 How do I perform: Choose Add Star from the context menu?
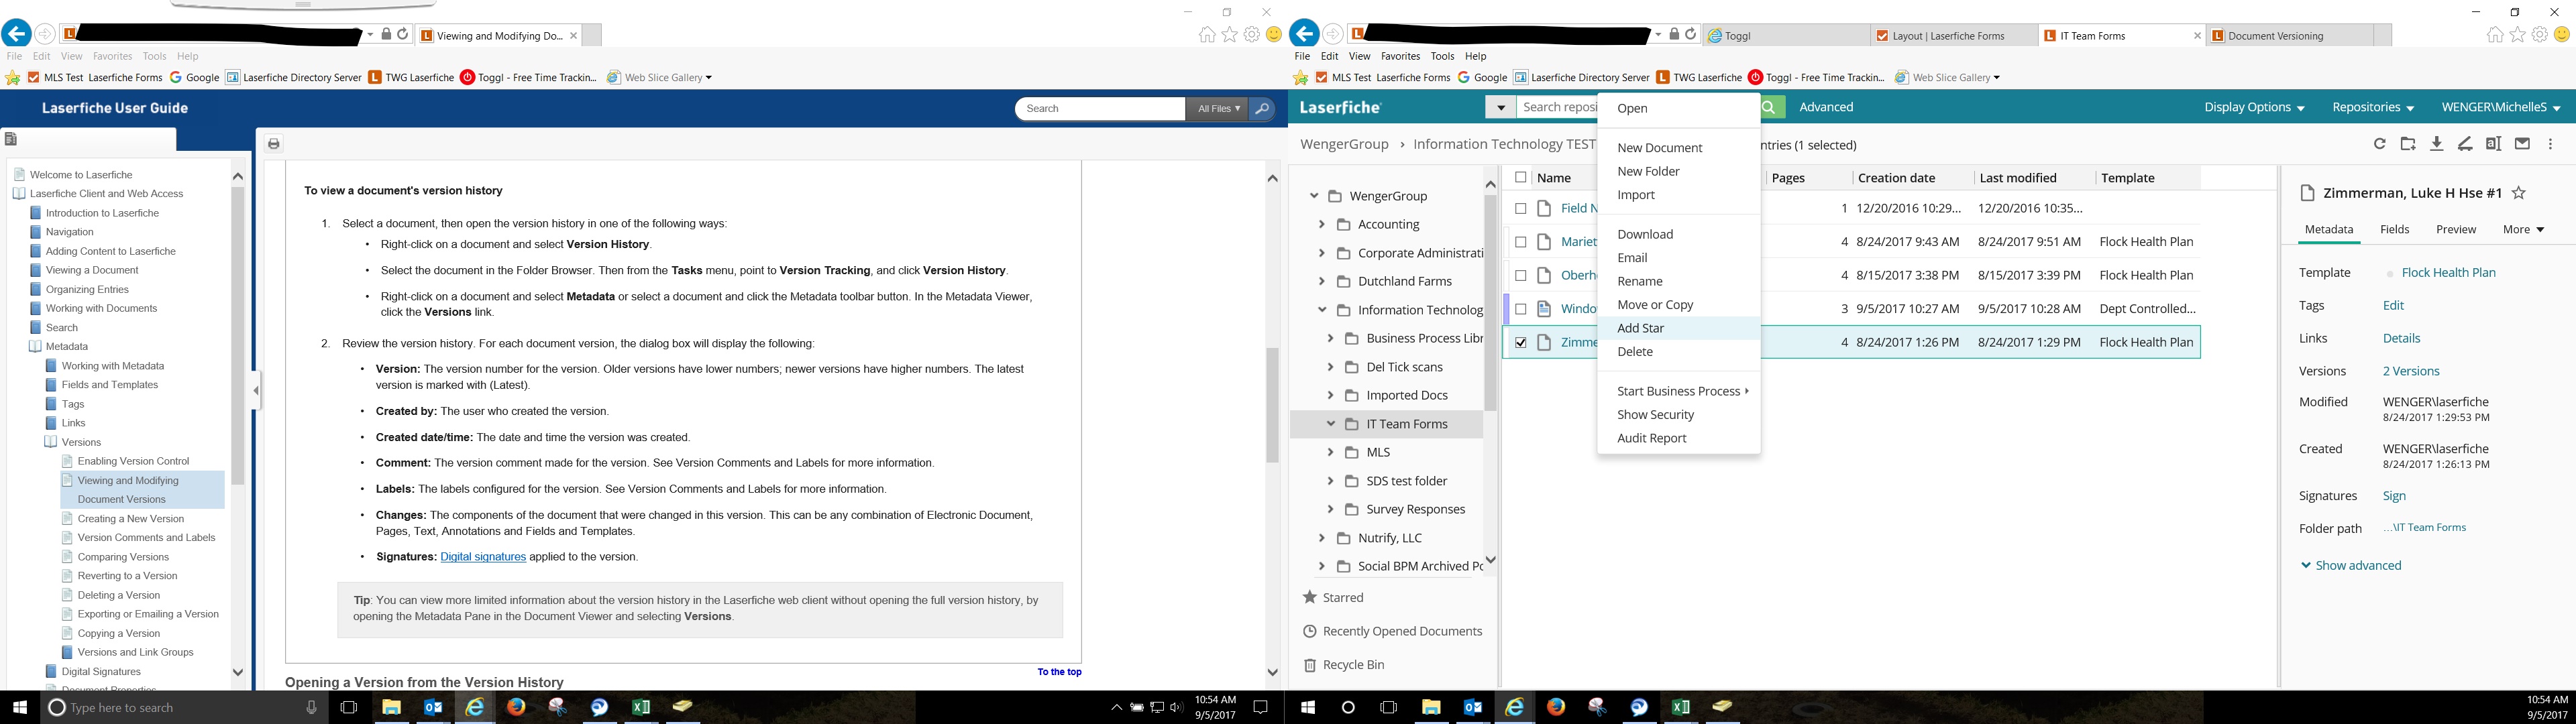(1640, 328)
